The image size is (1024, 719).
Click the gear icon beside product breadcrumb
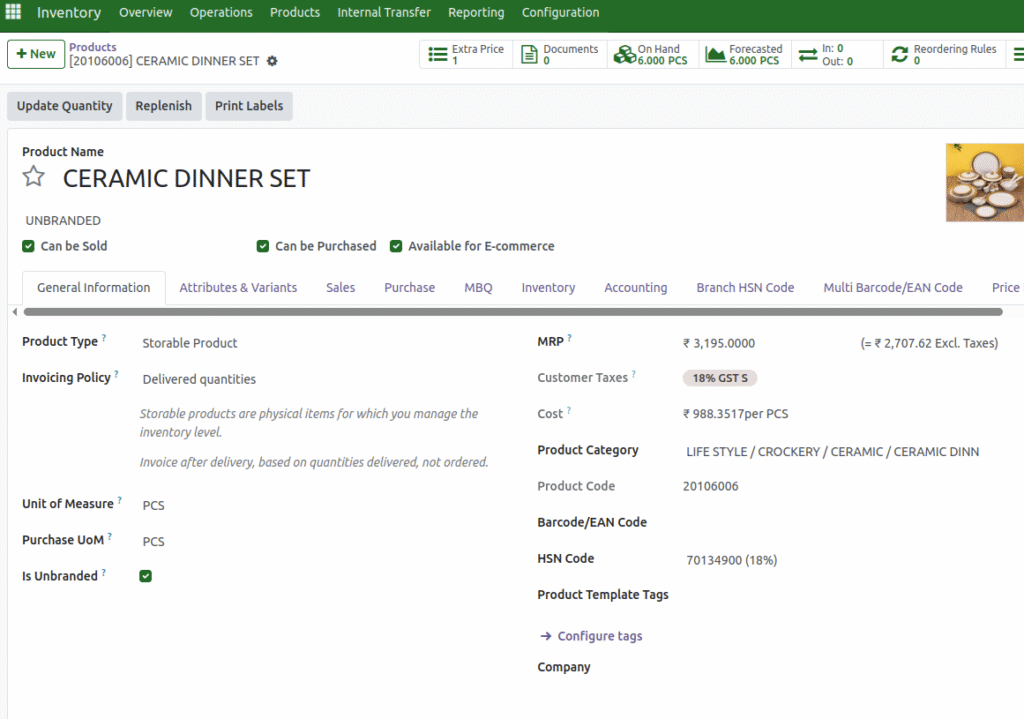tap(272, 61)
